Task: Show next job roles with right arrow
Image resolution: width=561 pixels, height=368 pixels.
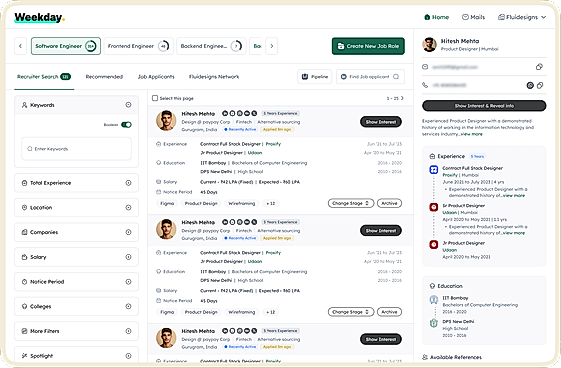Action: [272, 46]
